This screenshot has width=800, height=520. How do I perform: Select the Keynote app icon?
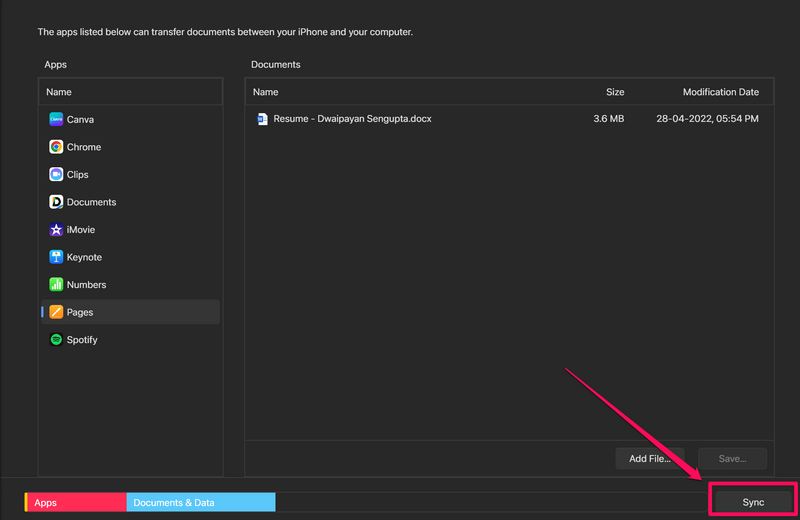coord(57,257)
